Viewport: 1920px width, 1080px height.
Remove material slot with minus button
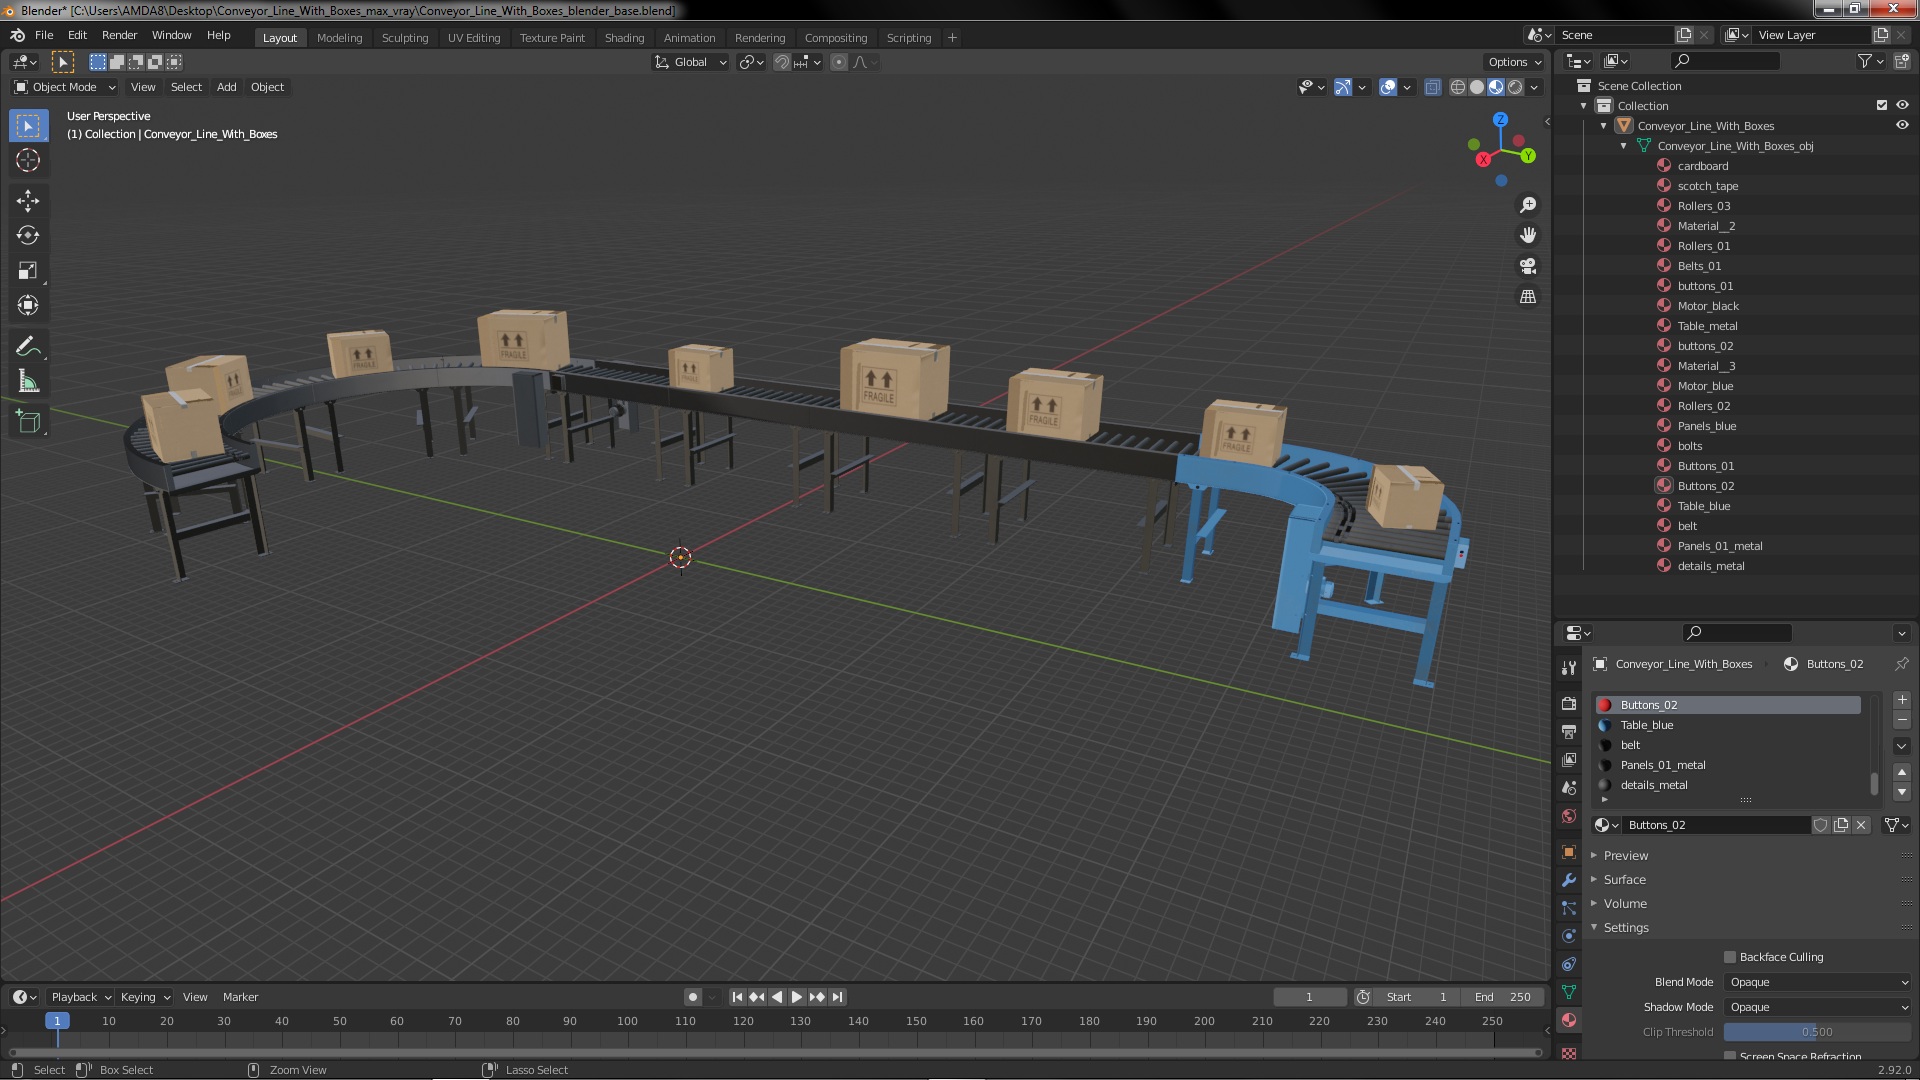click(1902, 720)
